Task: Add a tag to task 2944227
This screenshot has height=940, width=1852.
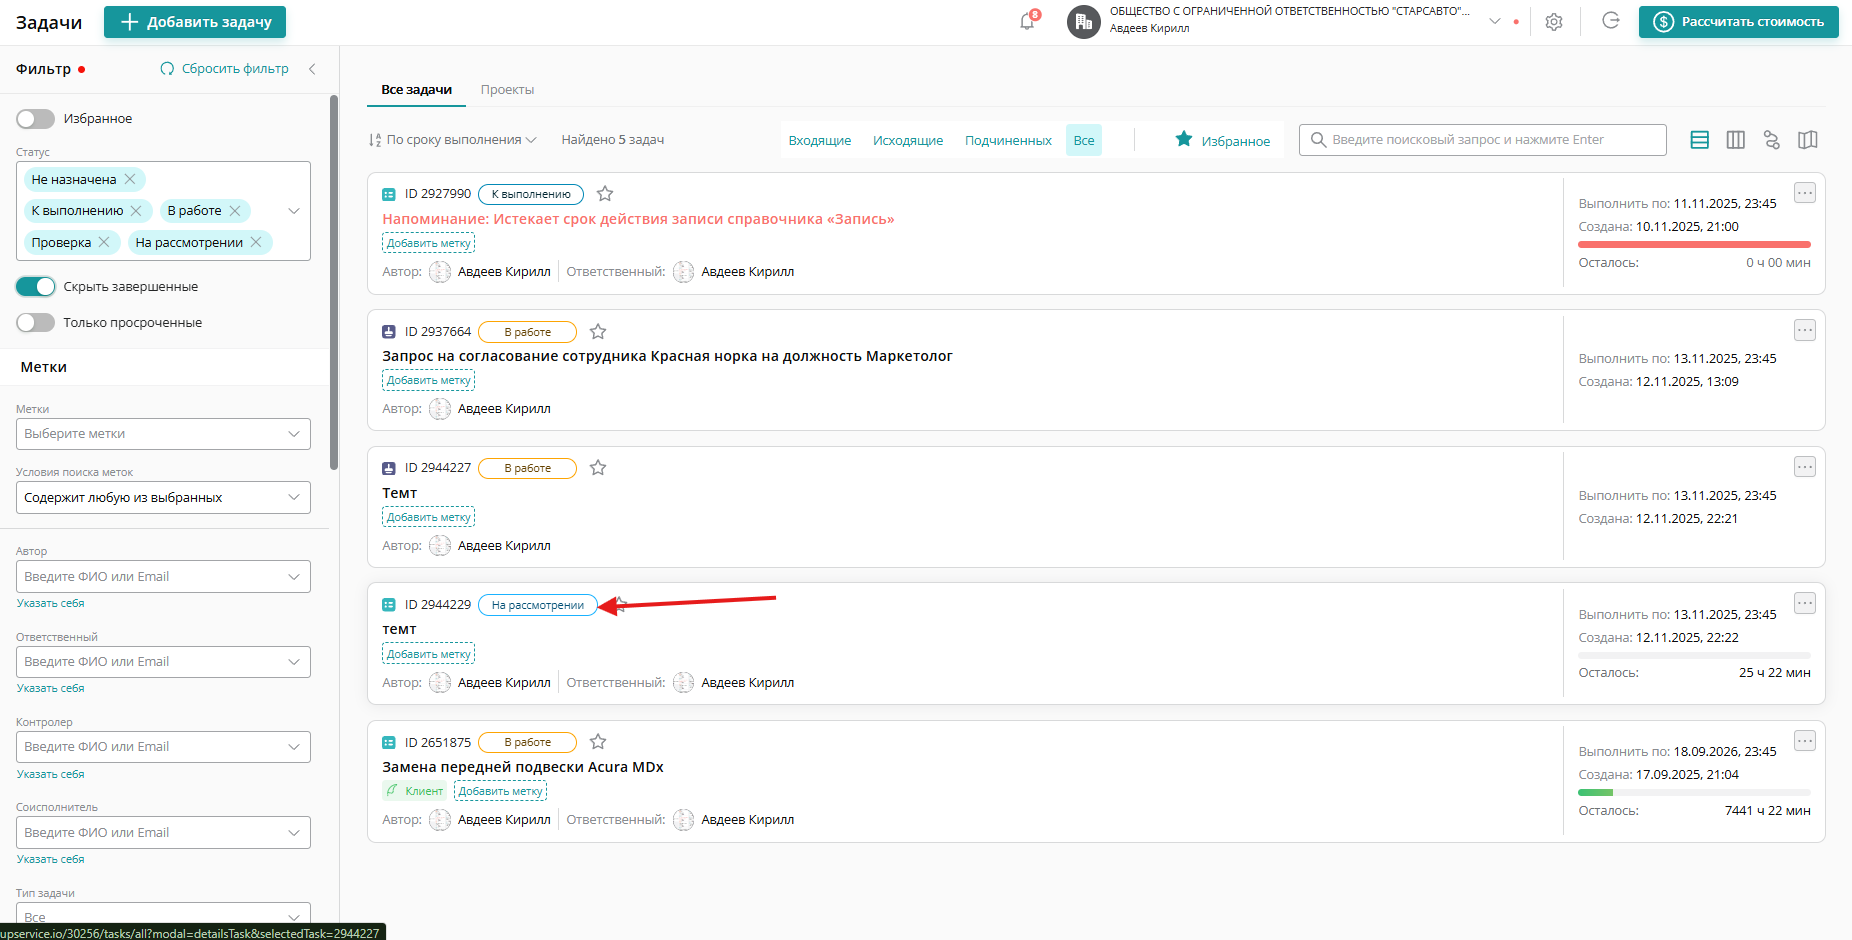Action: [x=428, y=518]
